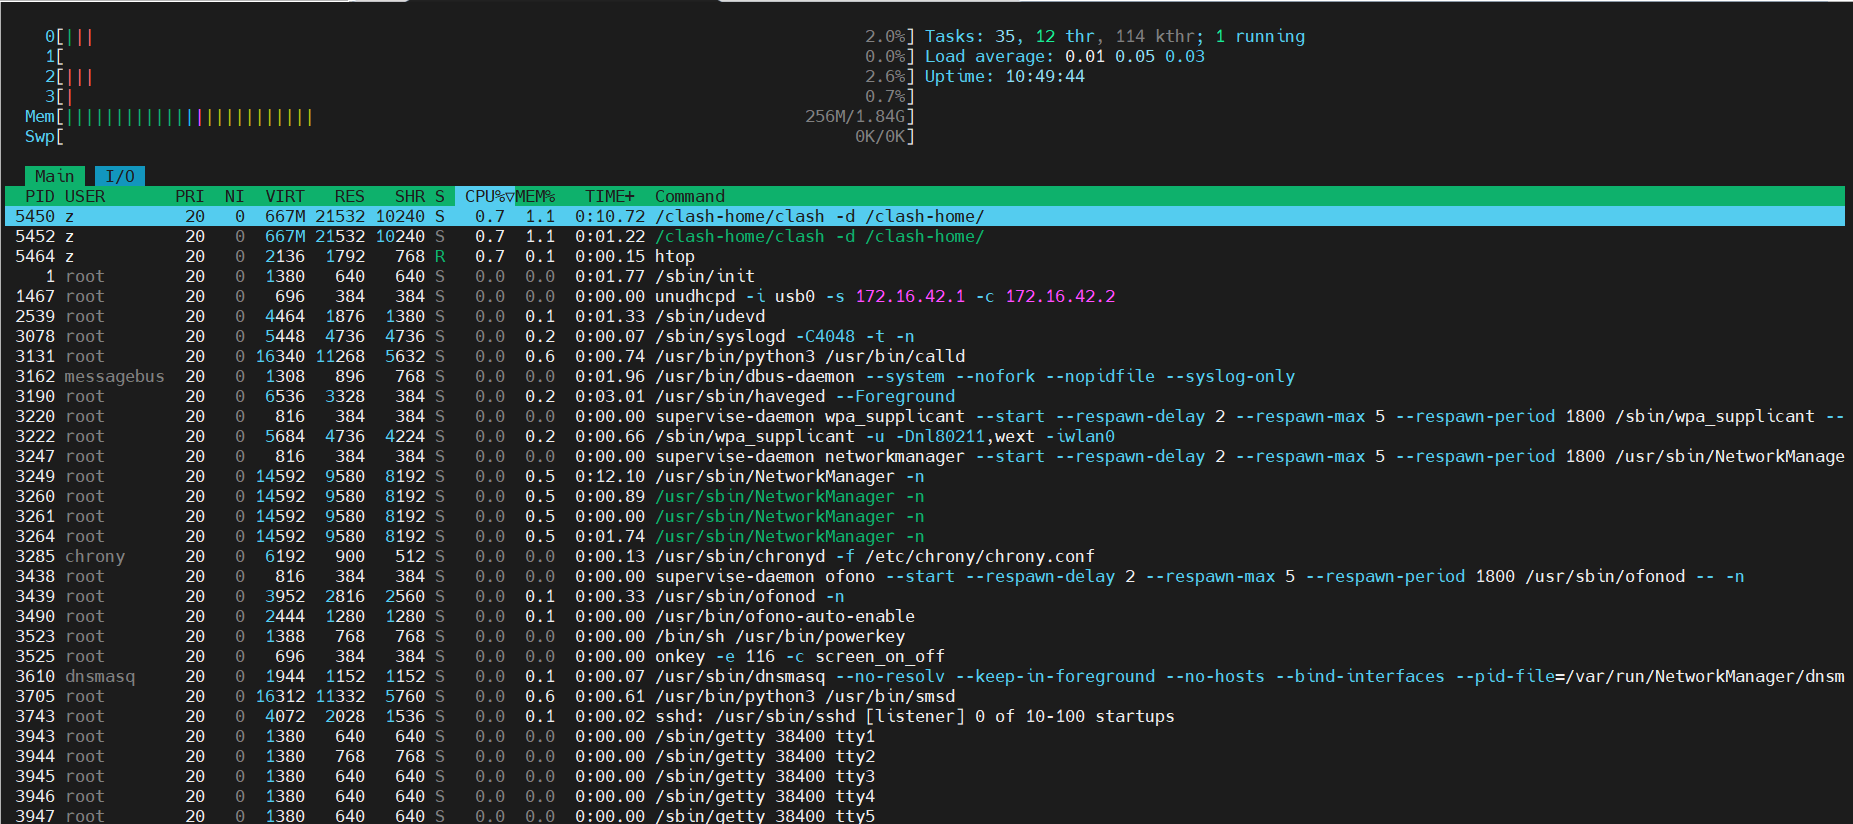Click the Load average readout

pyautogui.click(x=1065, y=56)
